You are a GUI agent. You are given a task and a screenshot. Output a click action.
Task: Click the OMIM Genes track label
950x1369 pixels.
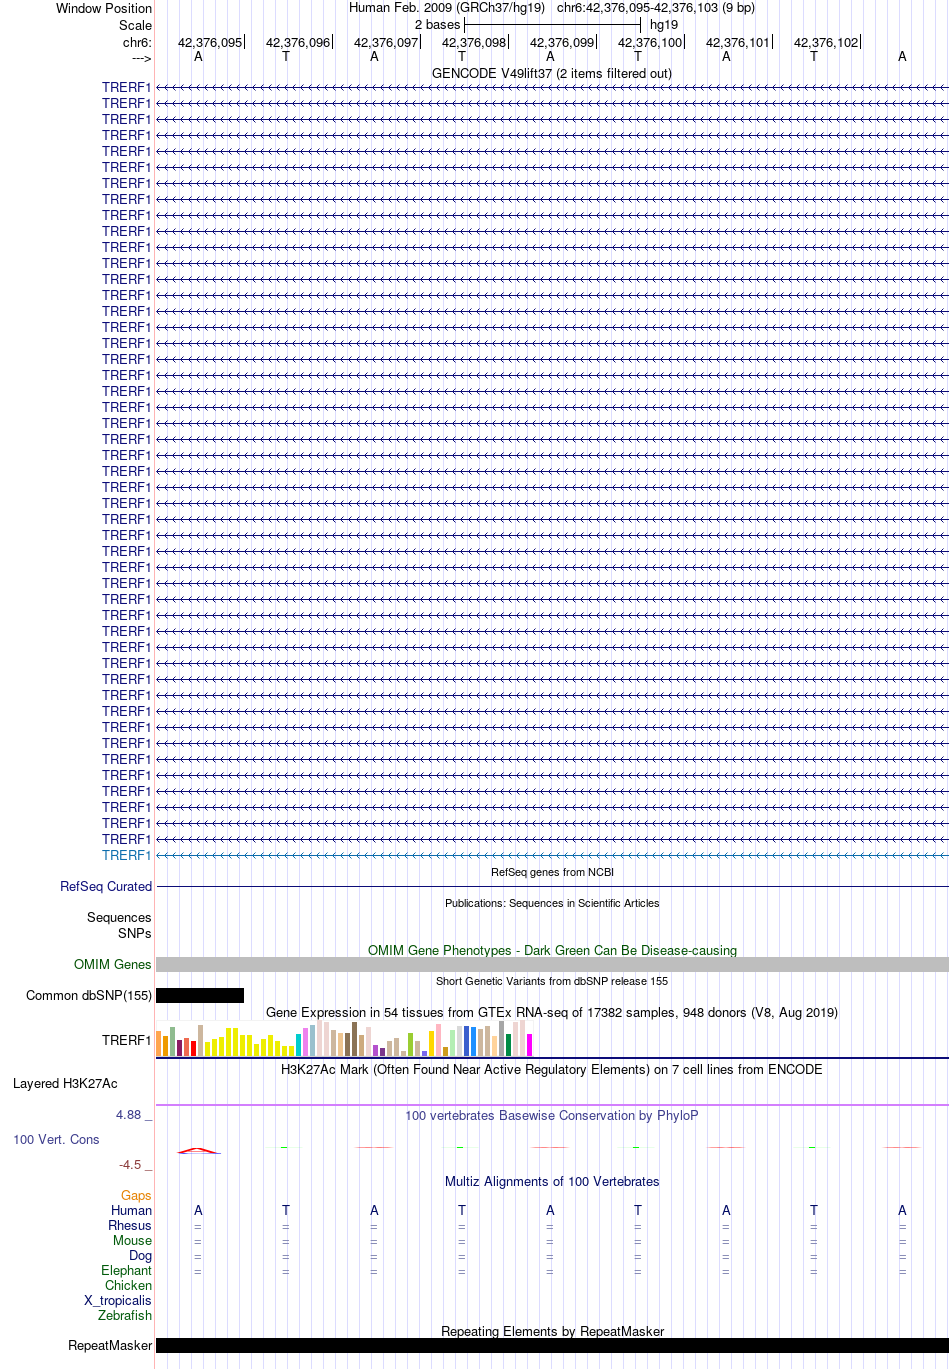coord(113,964)
